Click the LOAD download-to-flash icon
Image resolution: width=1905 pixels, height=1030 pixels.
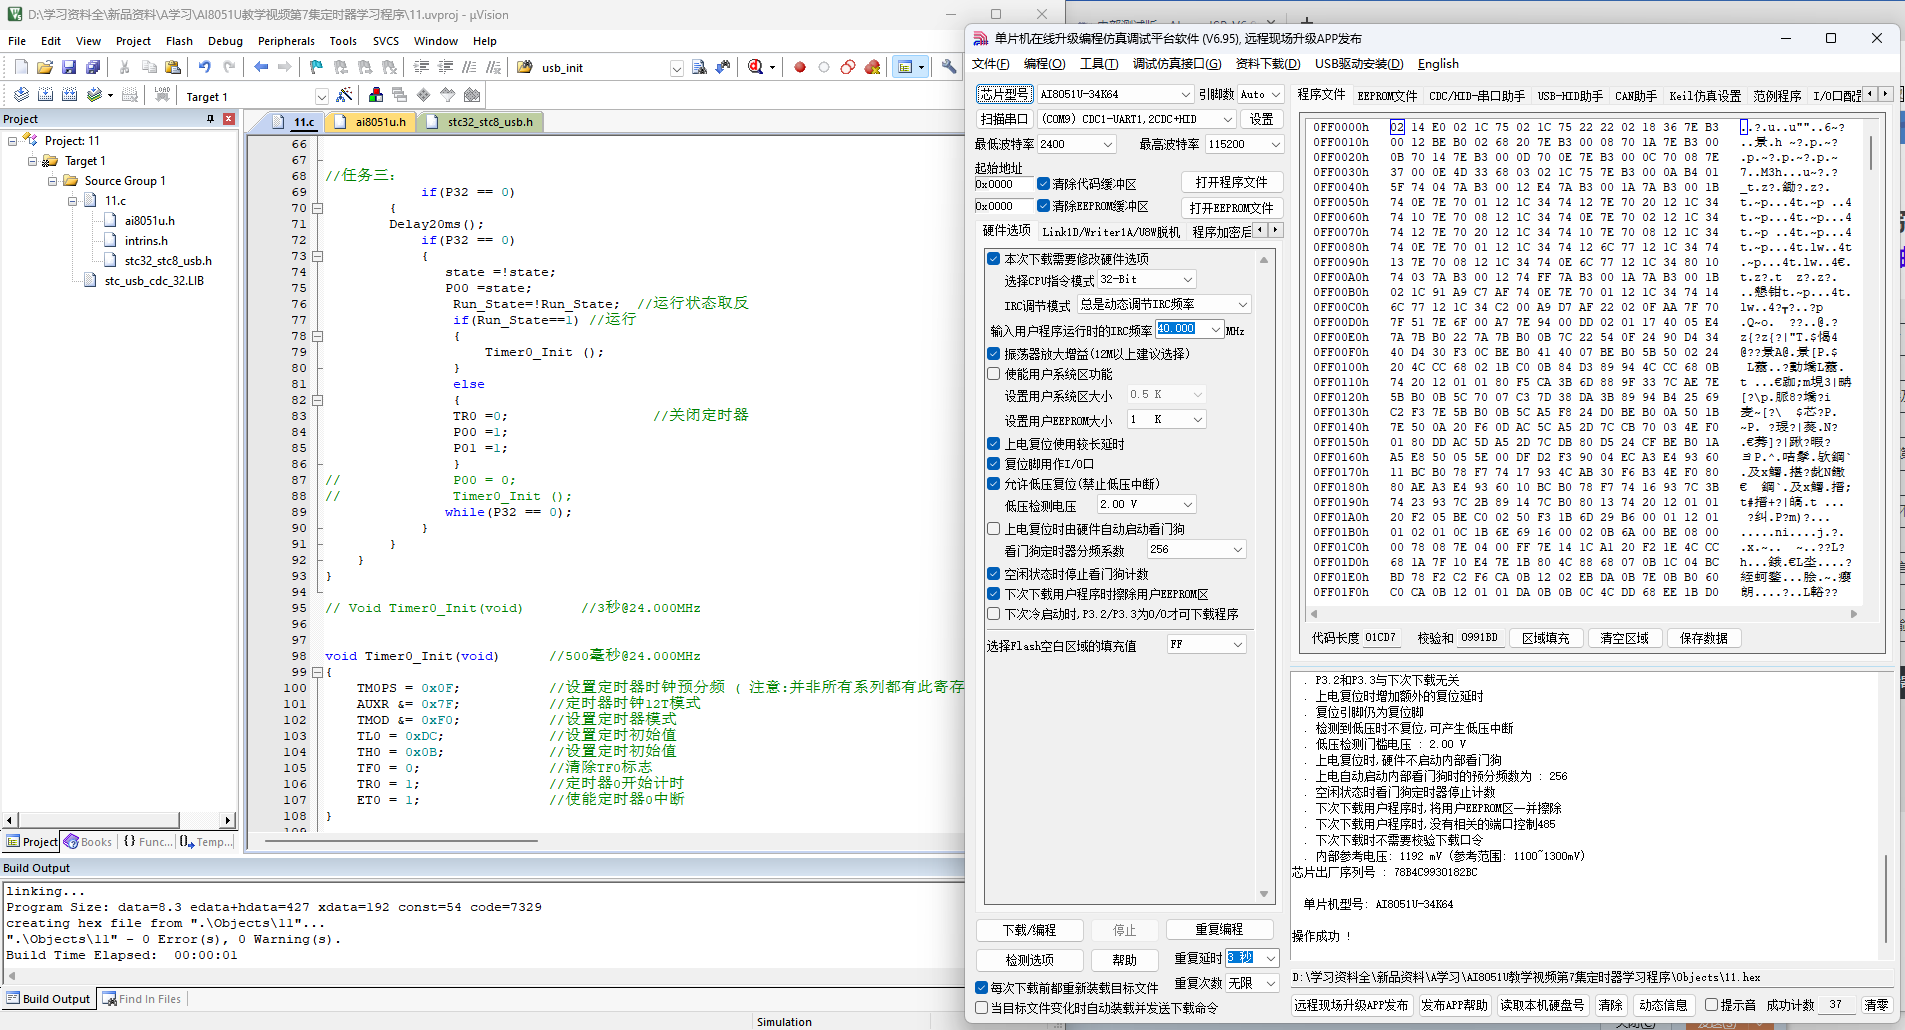(x=162, y=95)
